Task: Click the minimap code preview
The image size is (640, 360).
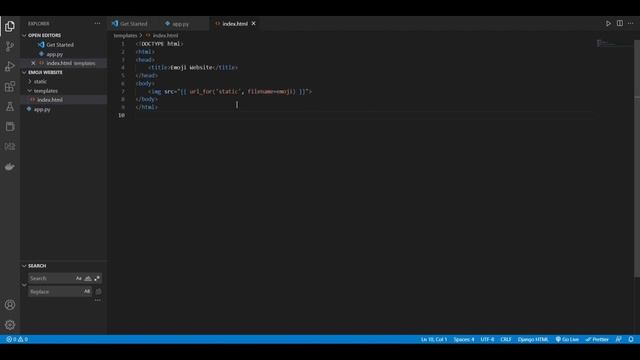Action: tap(613, 43)
